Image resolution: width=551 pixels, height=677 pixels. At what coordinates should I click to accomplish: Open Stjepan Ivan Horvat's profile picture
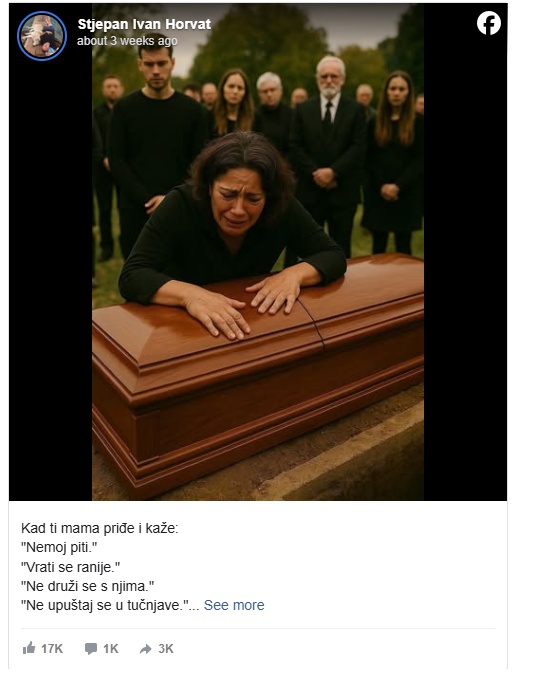(42, 36)
